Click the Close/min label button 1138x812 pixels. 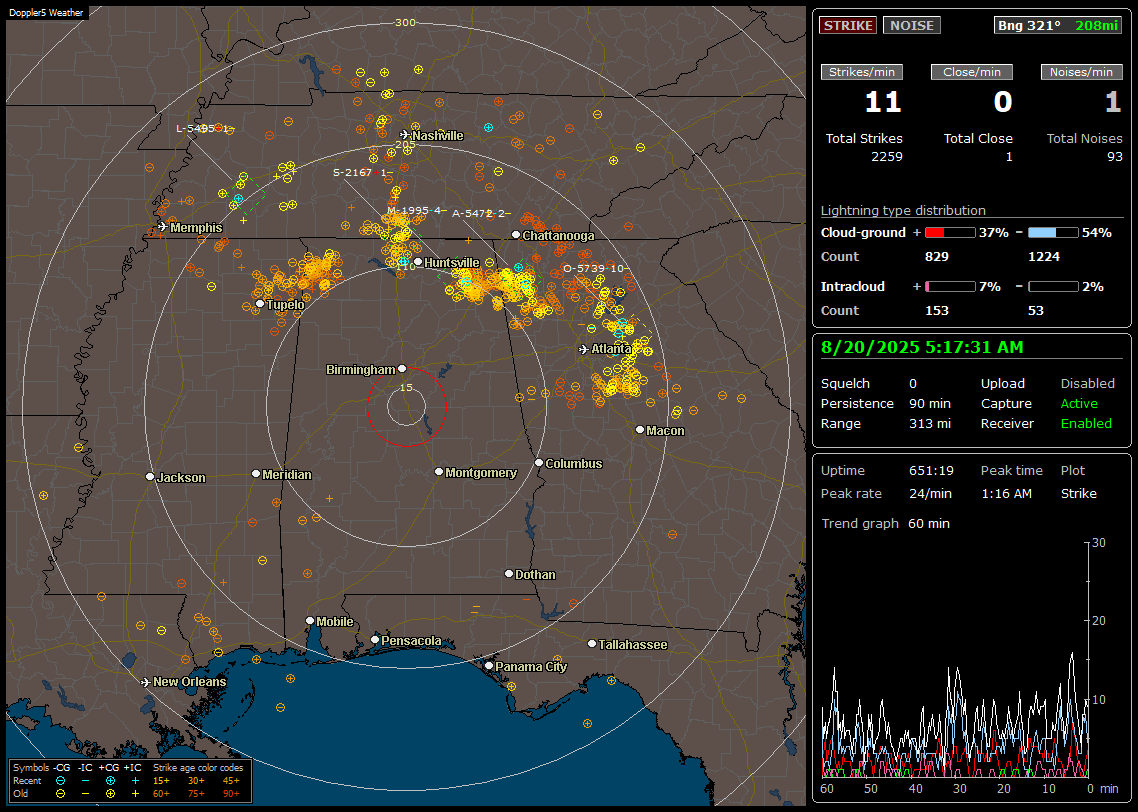click(x=972, y=72)
